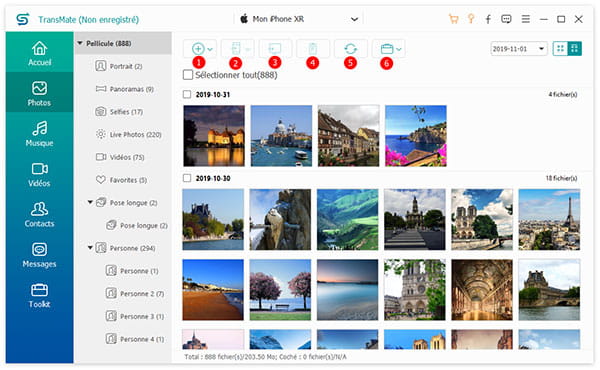Click the shopping cart purchase icon

click(x=453, y=19)
